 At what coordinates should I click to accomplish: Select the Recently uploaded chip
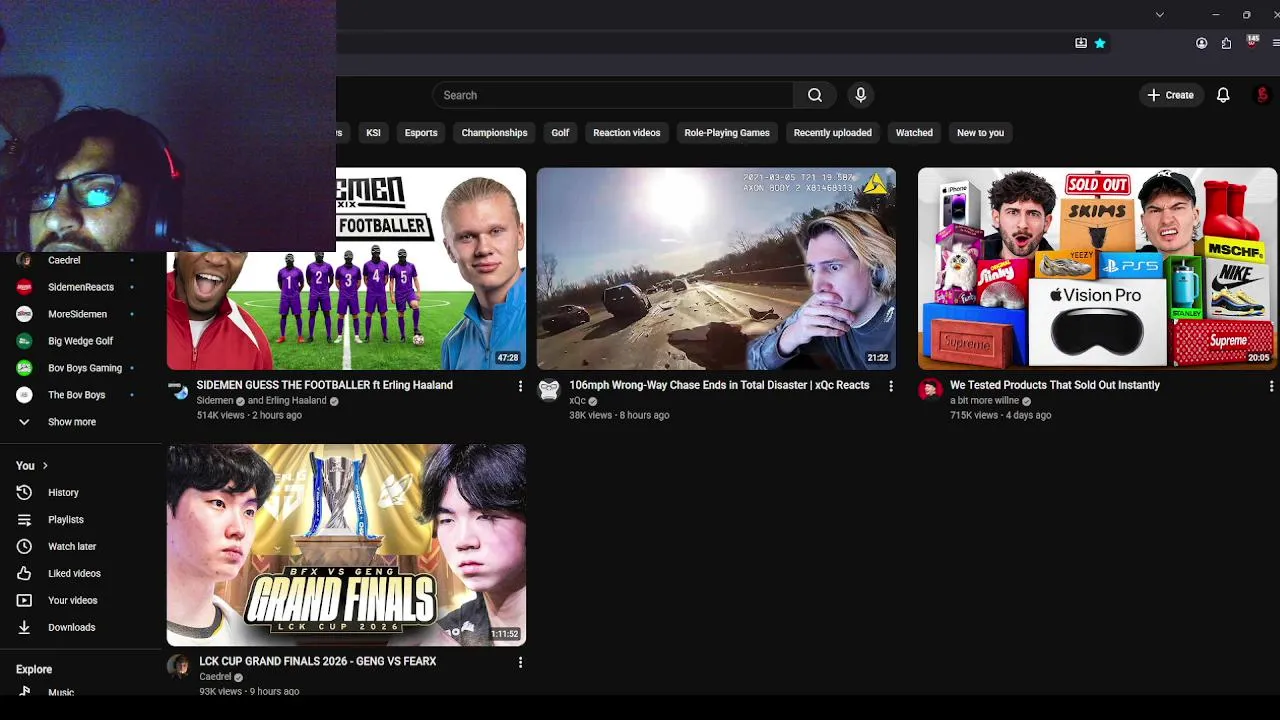coord(833,133)
